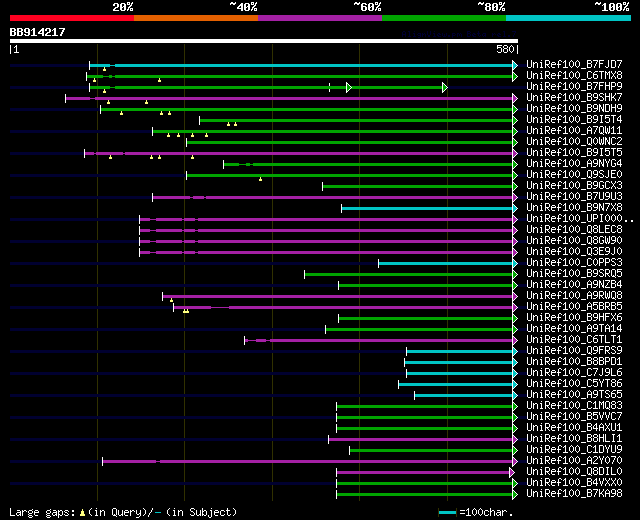
Task: Choose the UniRef100_A9RWQ8 subject label
Action: point(574,296)
